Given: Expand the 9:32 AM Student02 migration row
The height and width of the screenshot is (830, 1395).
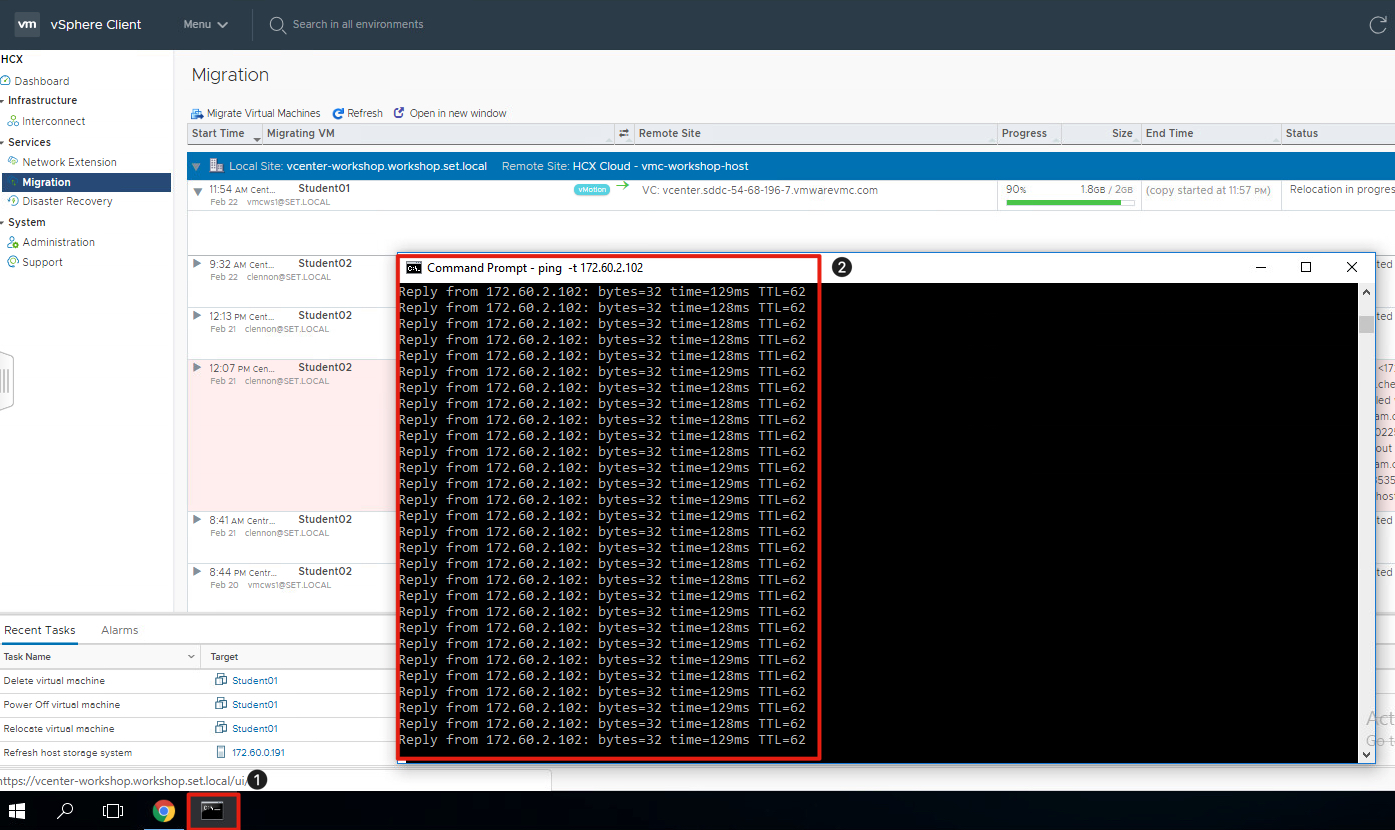Looking at the screenshot, I should [x=197, y=264].
